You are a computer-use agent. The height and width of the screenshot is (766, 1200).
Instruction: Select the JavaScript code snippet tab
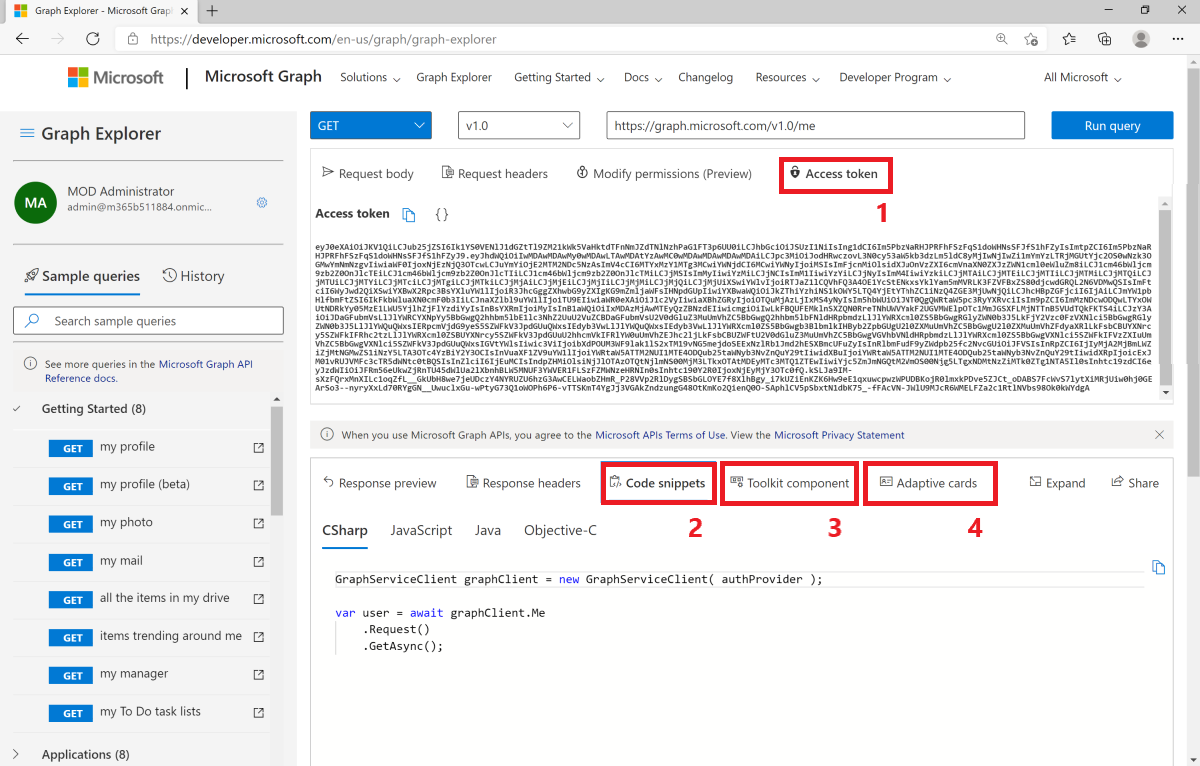pyautogui.click(x=421, y=530)
